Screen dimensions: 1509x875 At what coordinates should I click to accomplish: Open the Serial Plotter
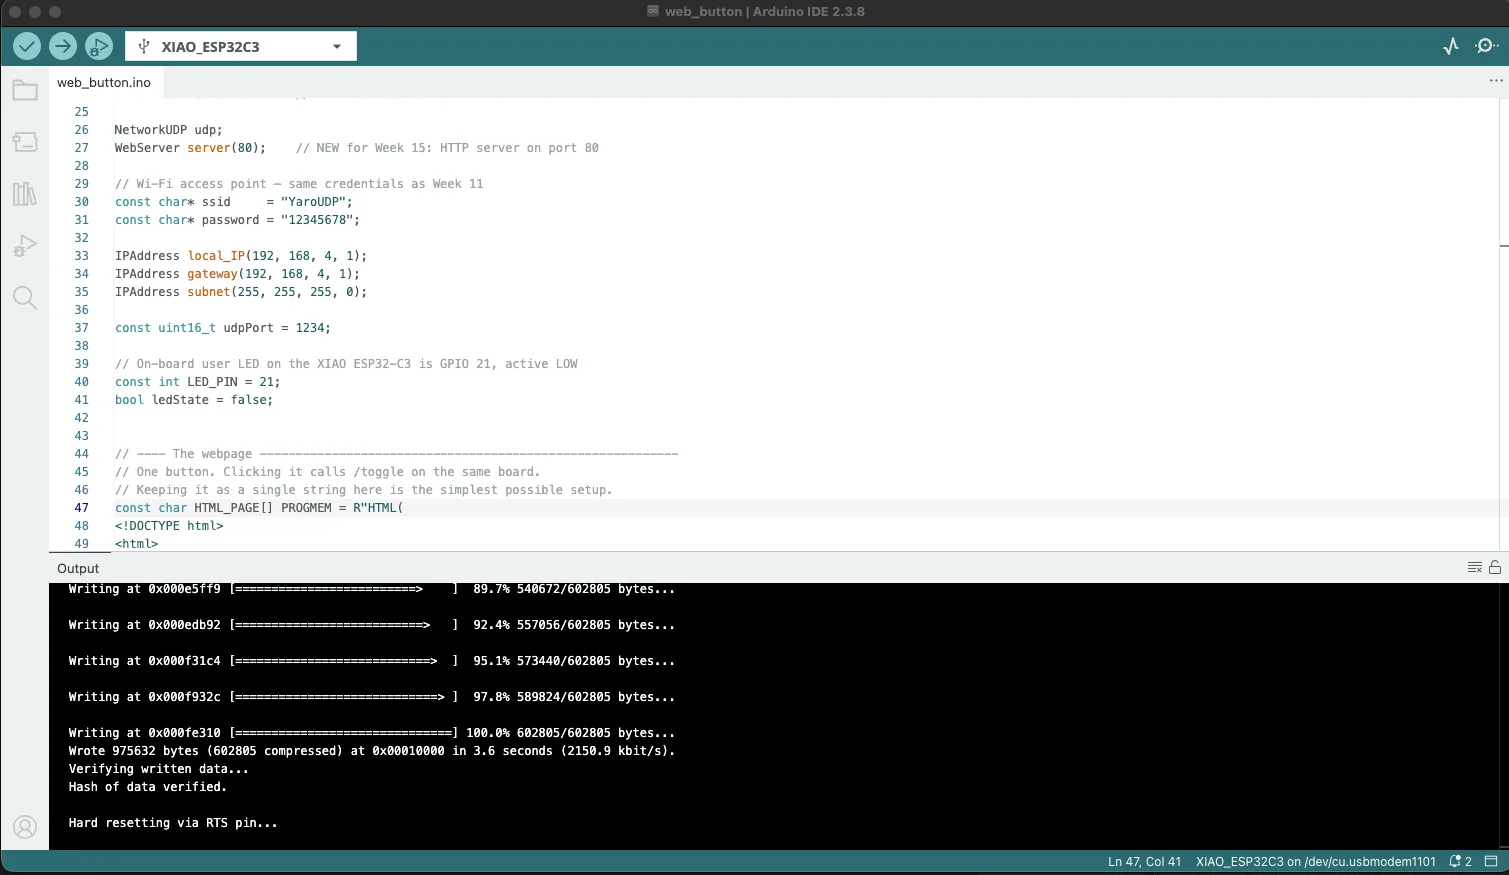(1451, 46)
